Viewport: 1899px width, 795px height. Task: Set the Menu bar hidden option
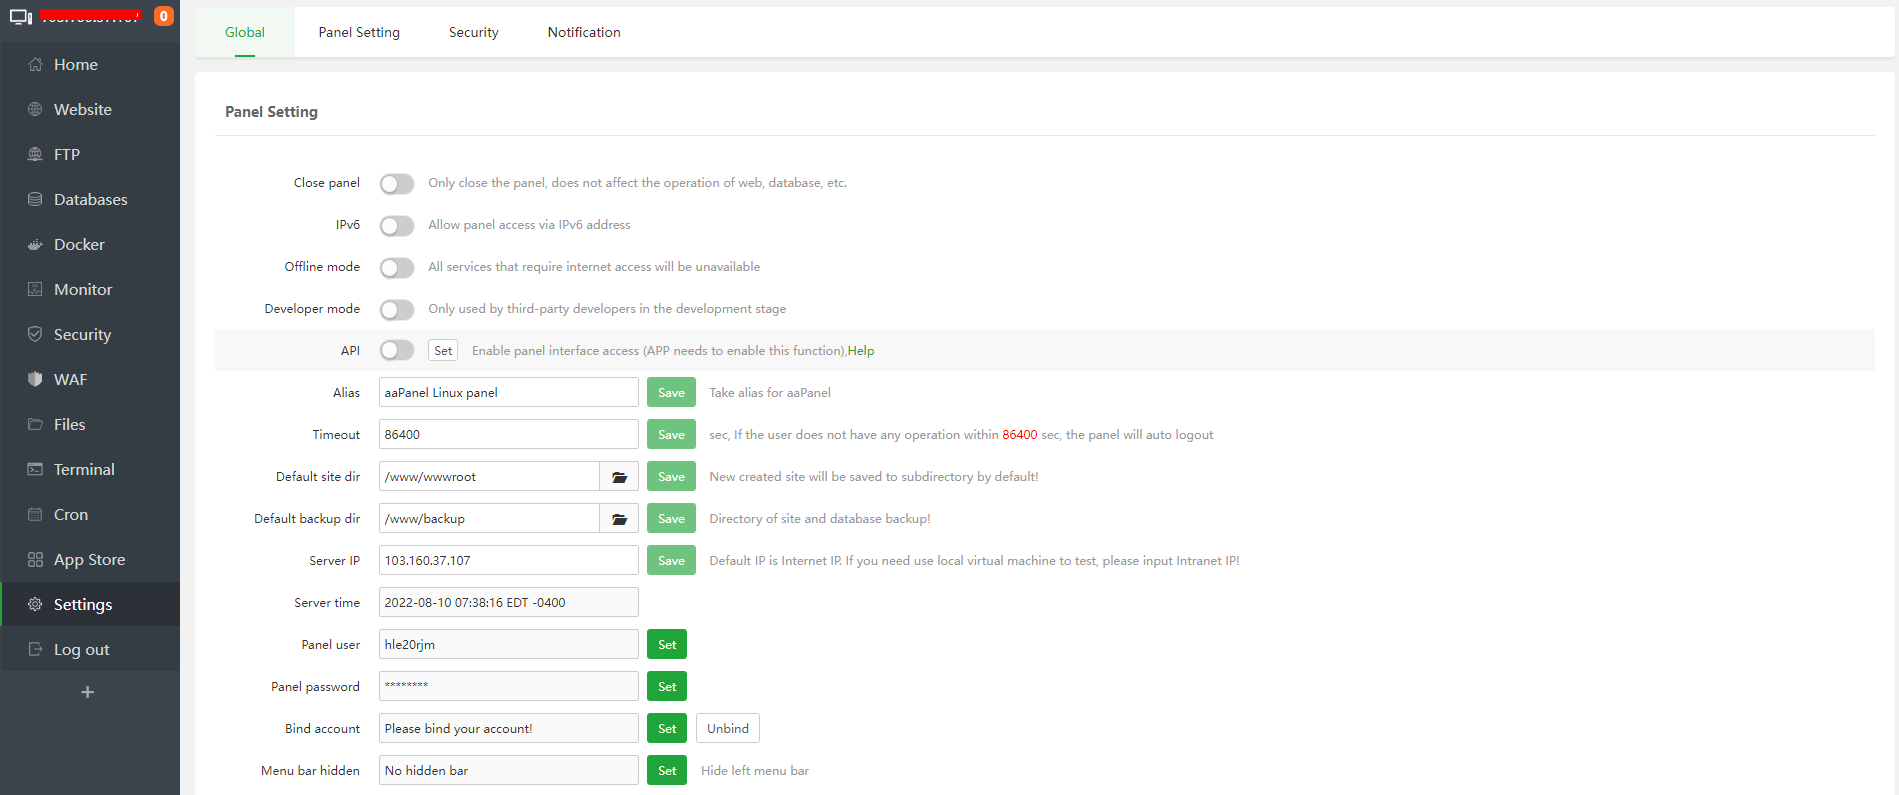pos(667,771)
